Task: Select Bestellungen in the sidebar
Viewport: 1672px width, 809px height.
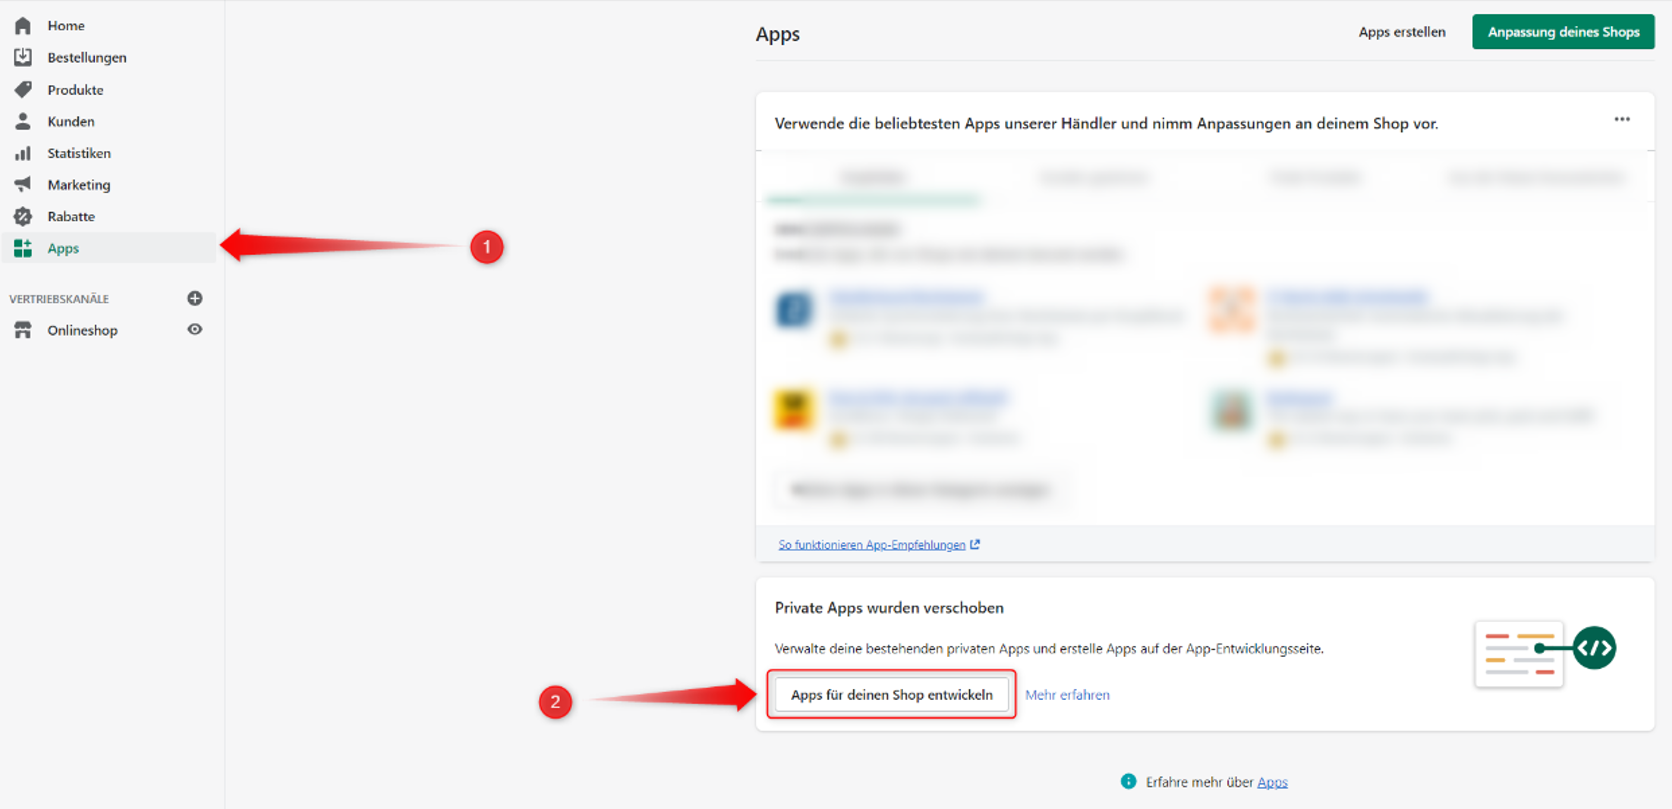Action: click(87, 58)
